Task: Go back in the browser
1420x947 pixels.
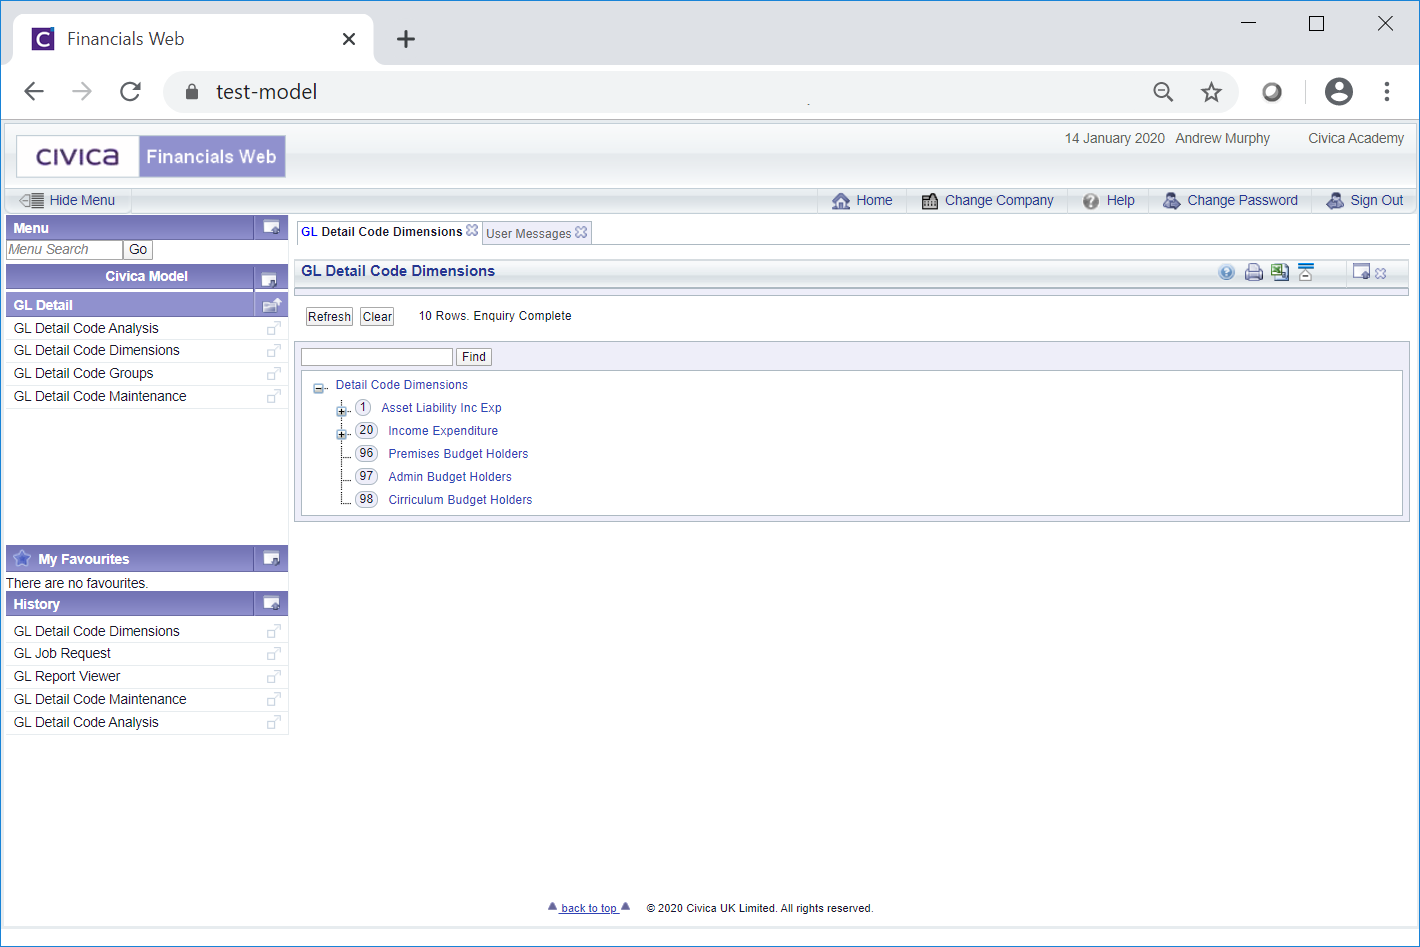Action: (x=34, y=92)
